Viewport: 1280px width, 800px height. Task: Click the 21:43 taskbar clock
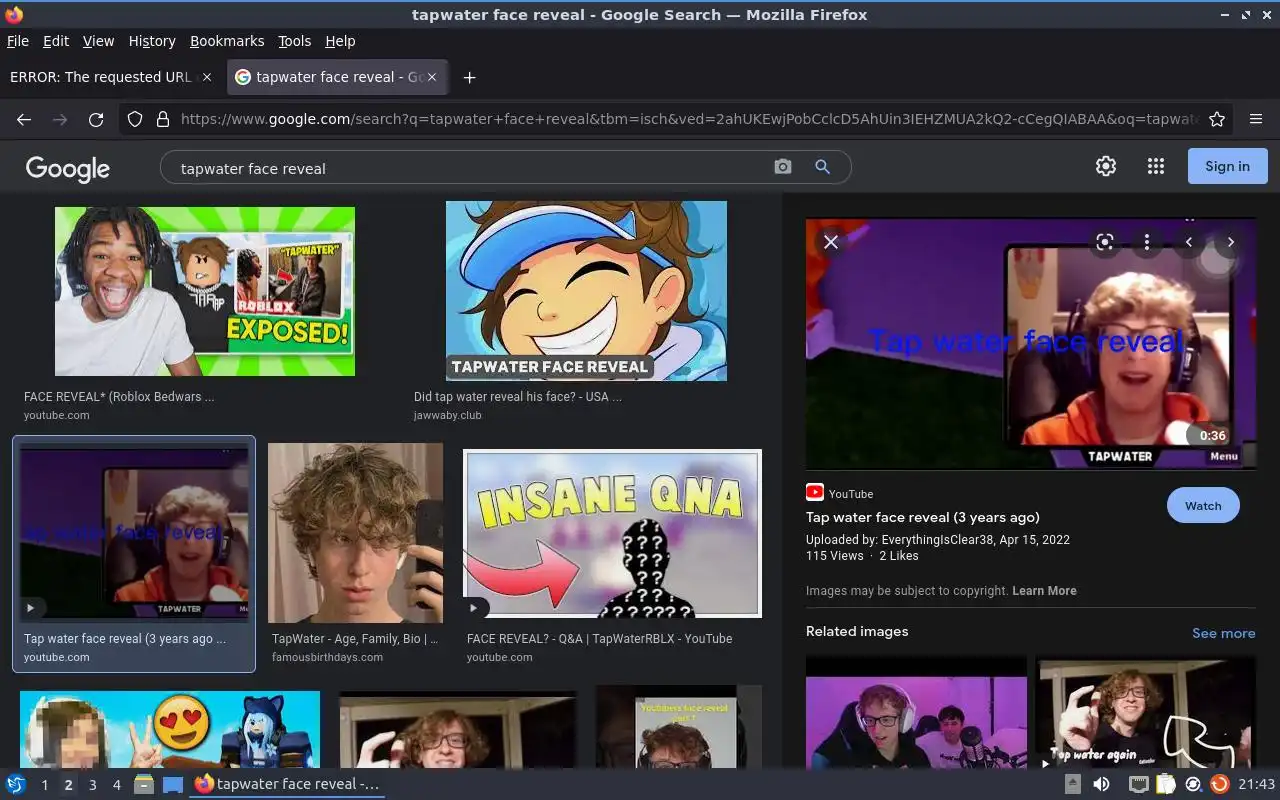(x=1257, y=784)
